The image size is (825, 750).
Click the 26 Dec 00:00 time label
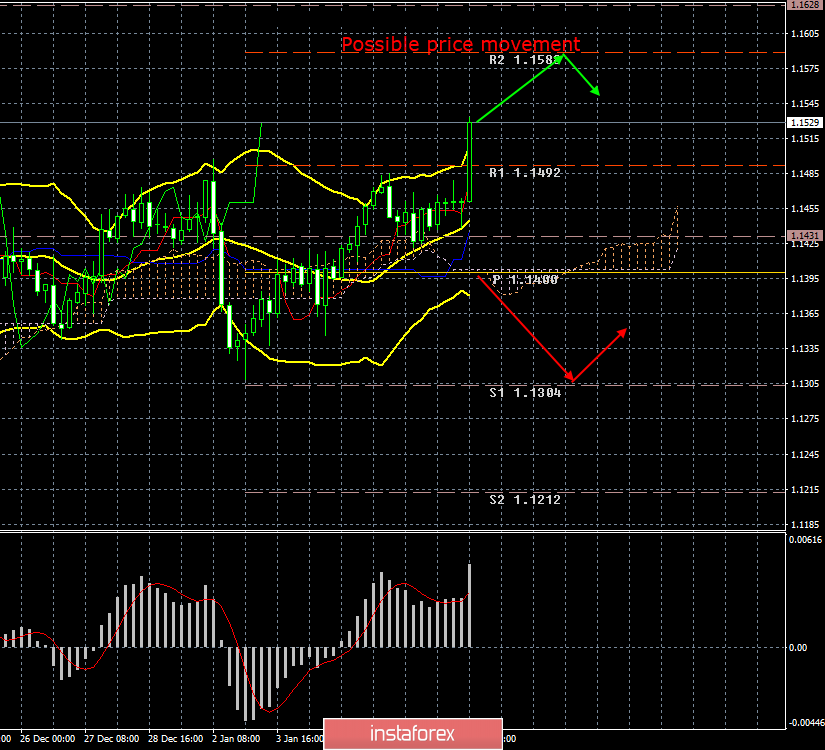pyautogui.click(x=48, y=739)
